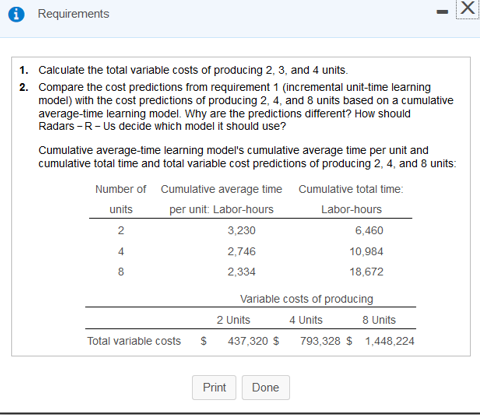Click the 'Variable costs of producing' header
The width and height of the screenshot is (480, 415).
306,299
